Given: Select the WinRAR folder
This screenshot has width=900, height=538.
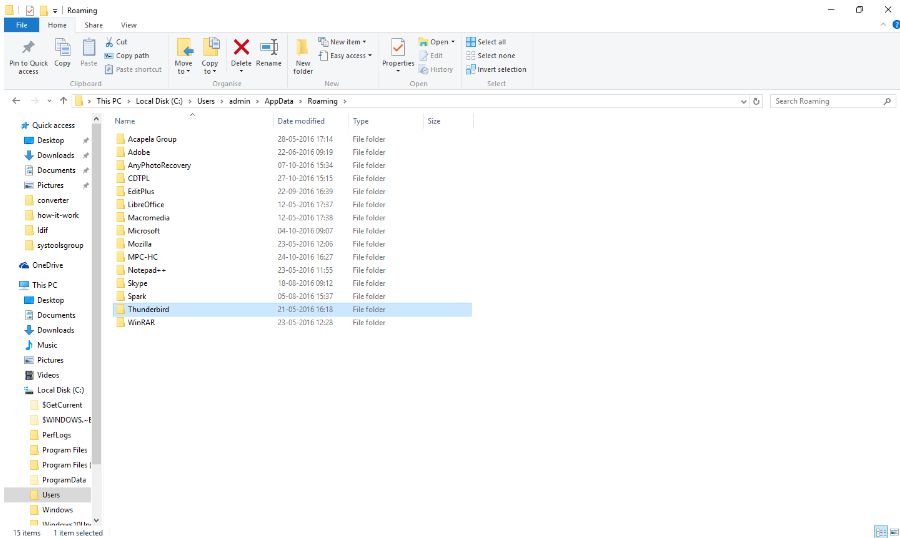Looking at the screenshot, I should coord(293,323).
